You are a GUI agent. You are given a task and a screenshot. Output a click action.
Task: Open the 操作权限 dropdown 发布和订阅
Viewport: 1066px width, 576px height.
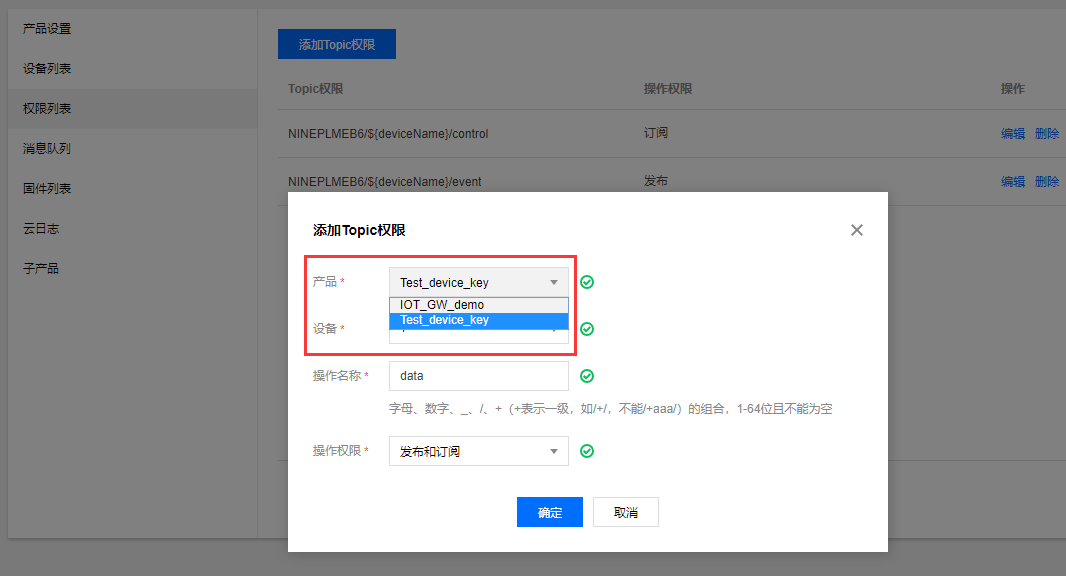(x=479, y=451)
